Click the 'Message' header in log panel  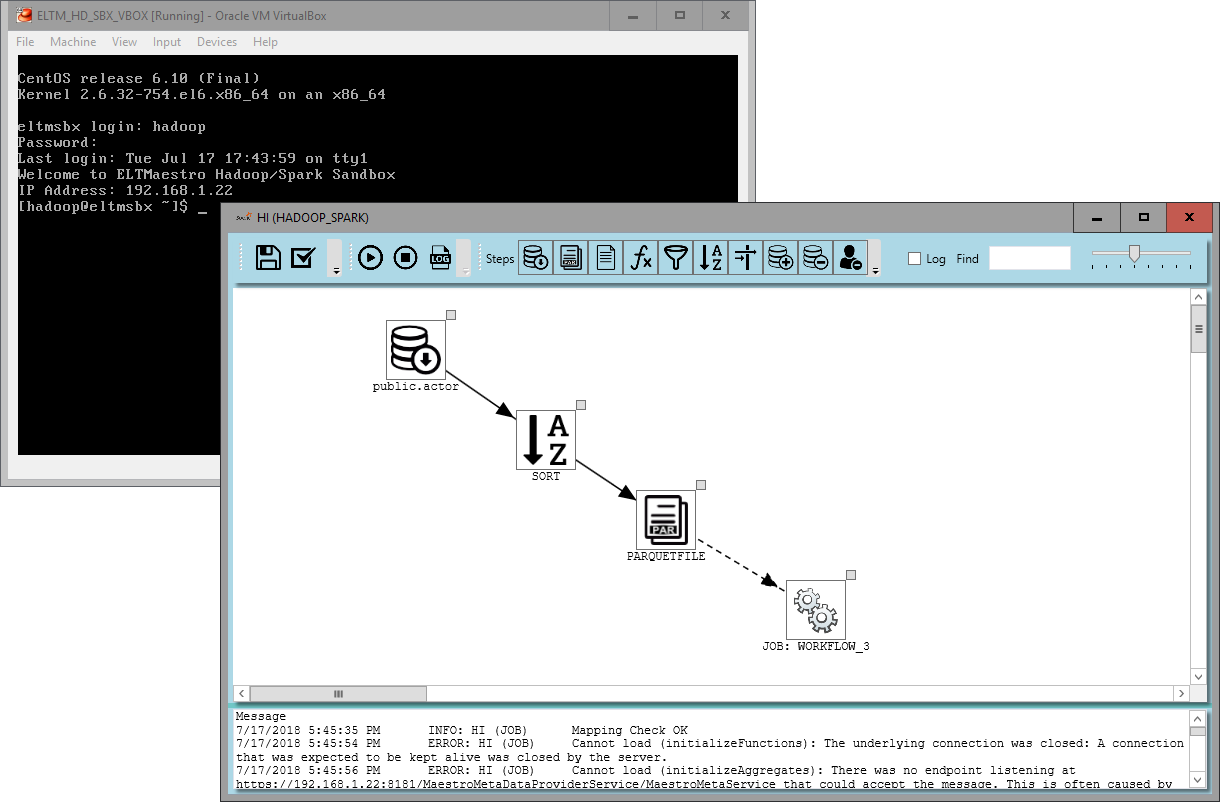click(x=260, y=716)
